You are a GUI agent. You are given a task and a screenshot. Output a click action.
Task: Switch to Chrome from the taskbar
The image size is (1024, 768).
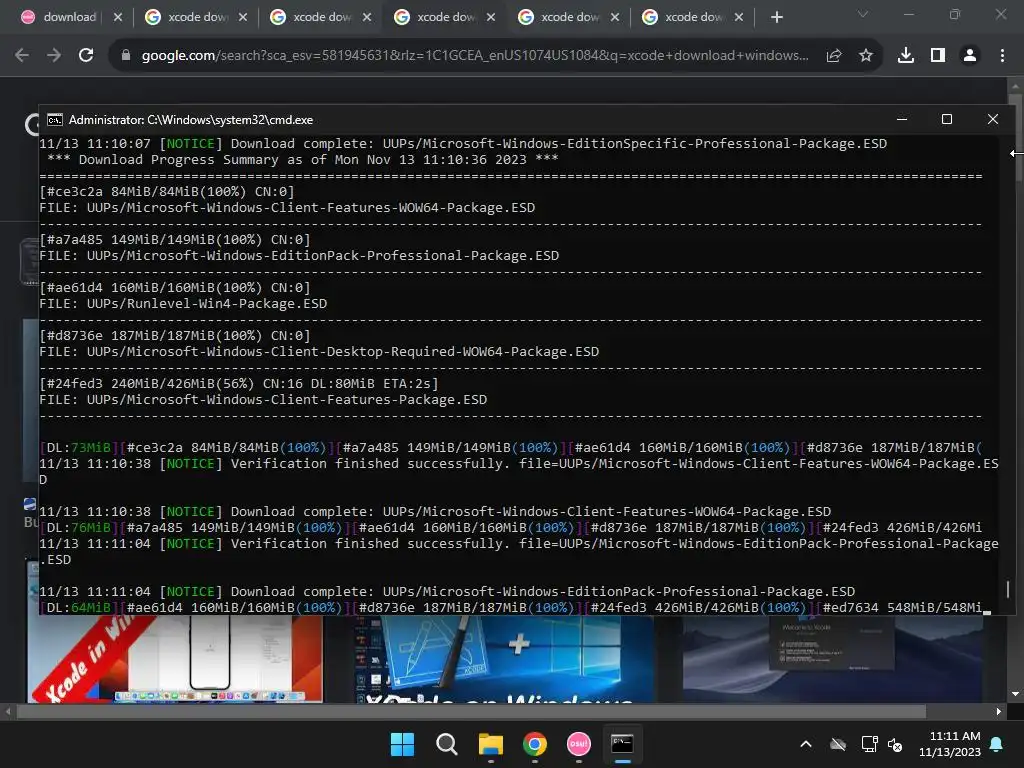535,744
